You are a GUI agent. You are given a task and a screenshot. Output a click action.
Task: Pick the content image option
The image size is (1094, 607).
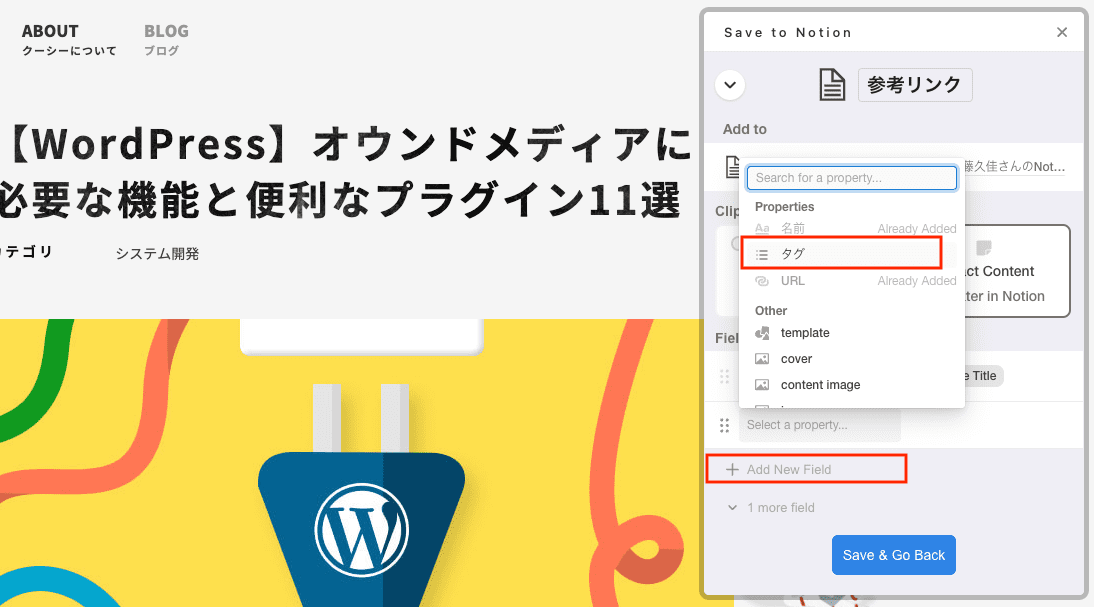point(852,384)
